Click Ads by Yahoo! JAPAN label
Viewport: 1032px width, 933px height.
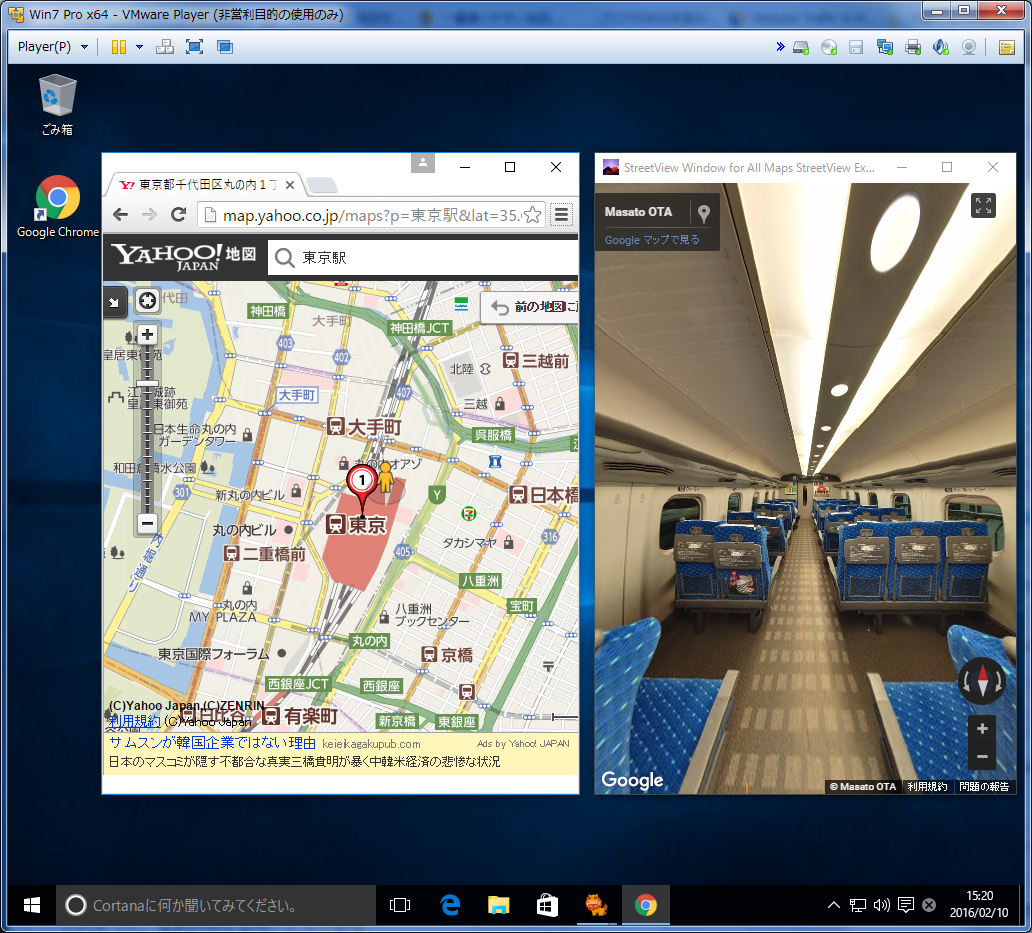coord(523,744)
